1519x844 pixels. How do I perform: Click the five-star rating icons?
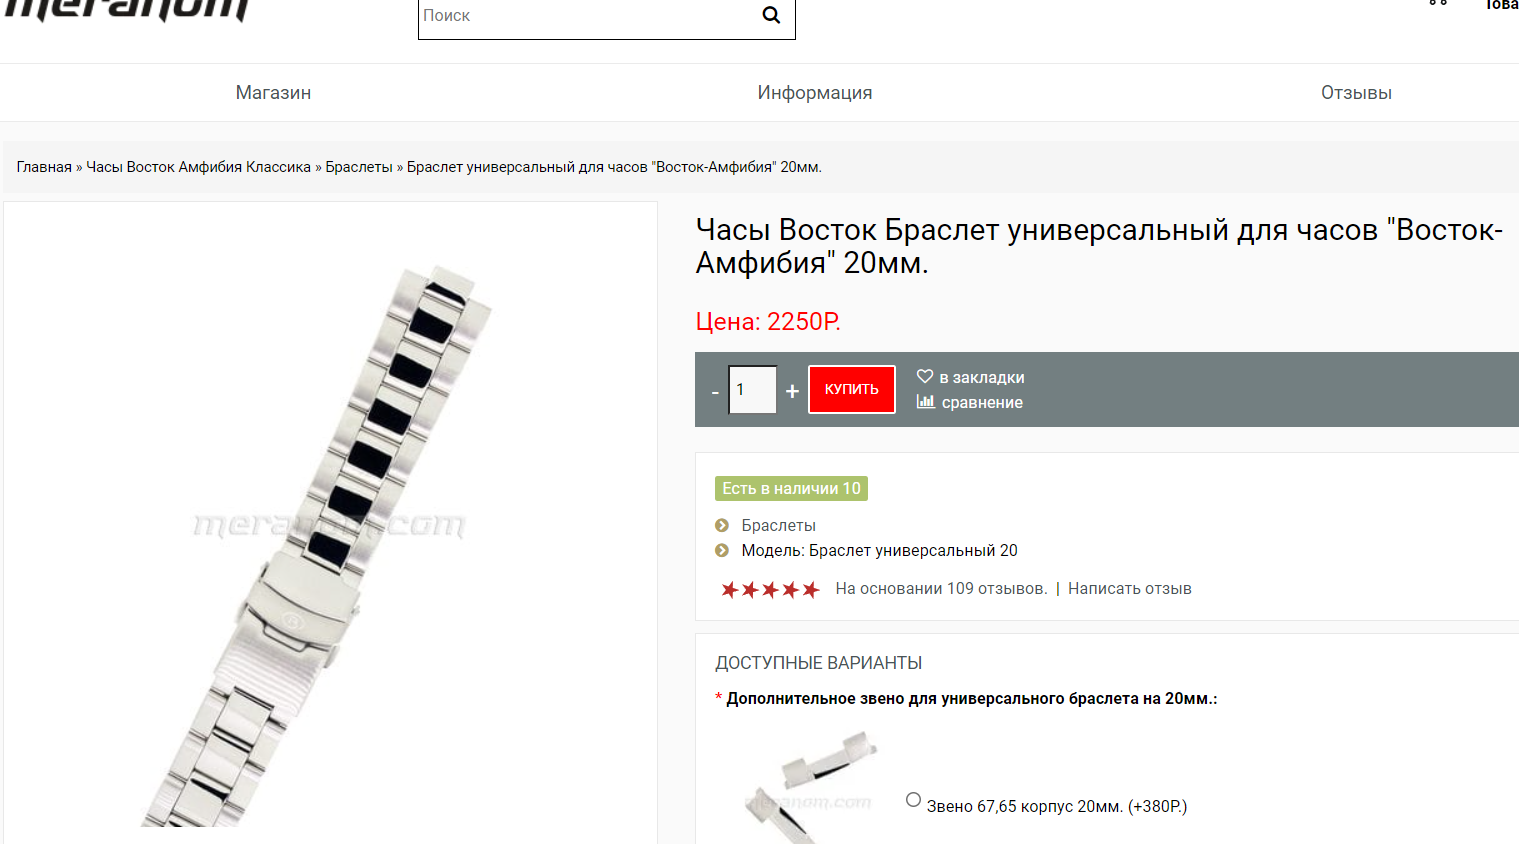click(770, 589)
